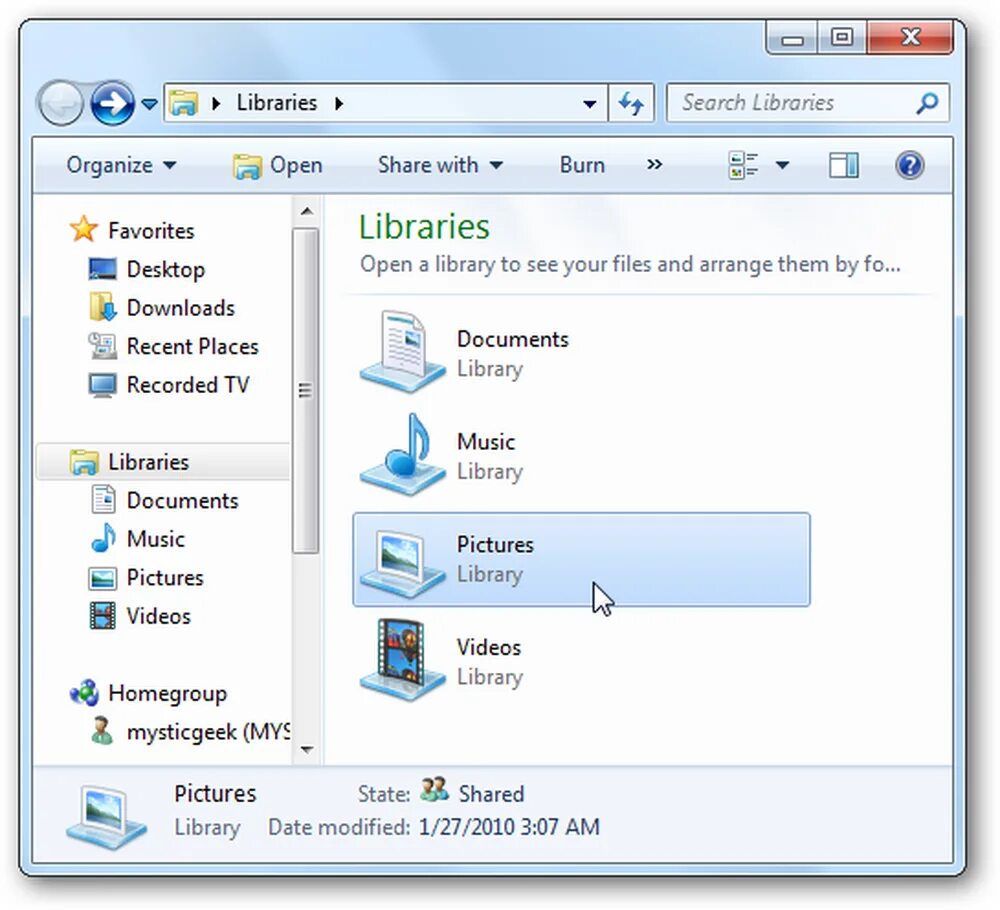The width and height of the screenshot is (1000, 910).
Task: Click the Forward navigation arrow button
Action: [x=112, y=103]
